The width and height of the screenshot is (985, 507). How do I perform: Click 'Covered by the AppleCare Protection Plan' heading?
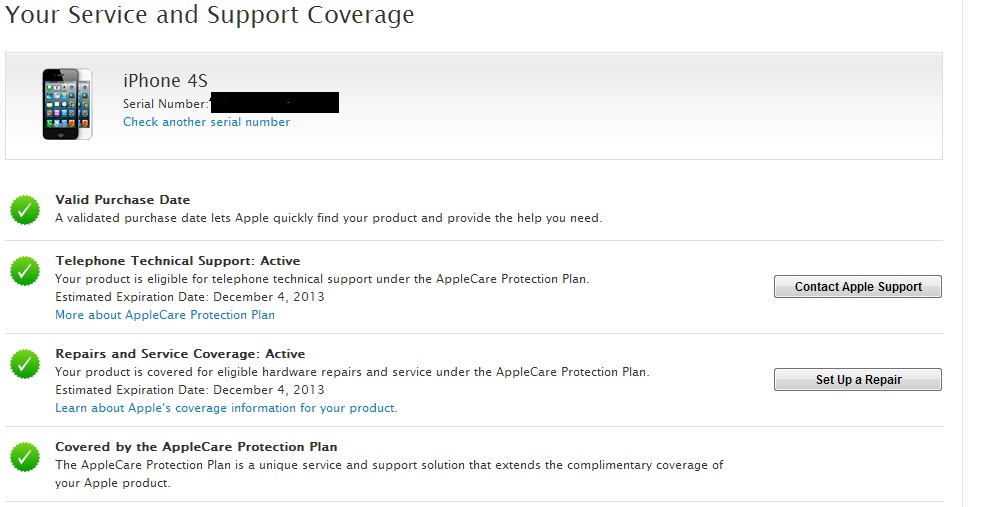click(x=196, y=447)
